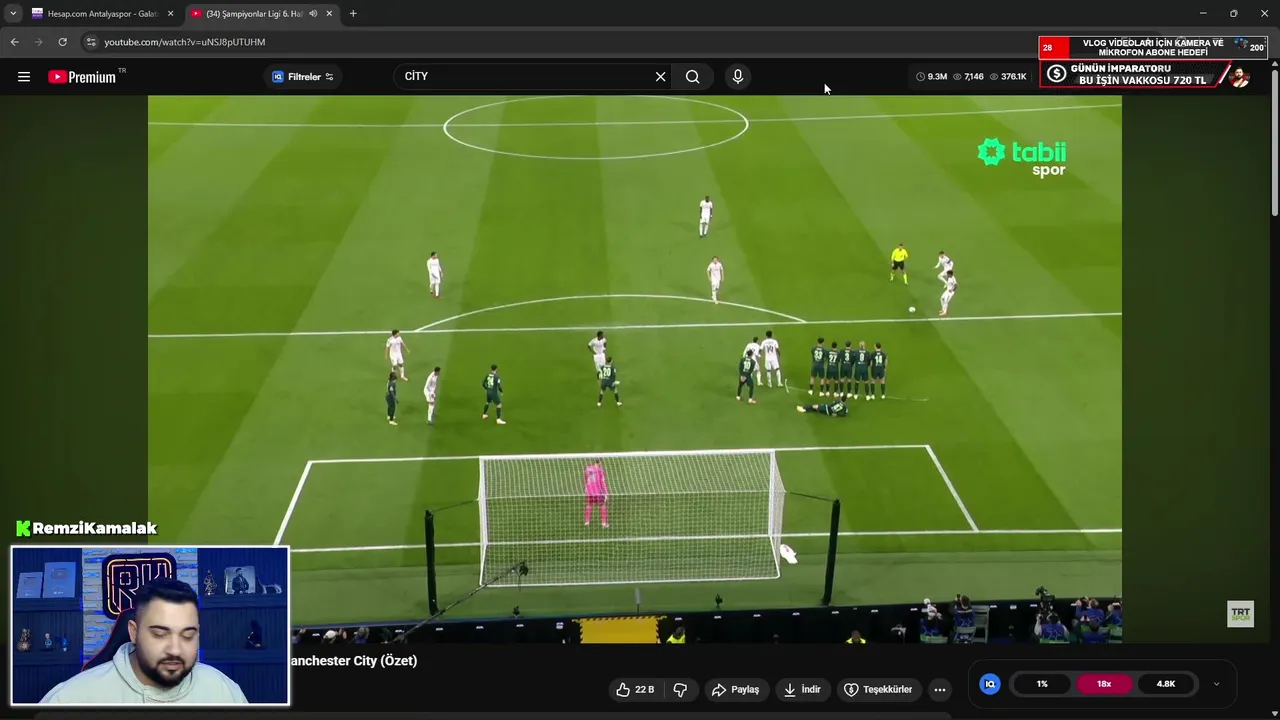Reload the page with refresh icon
The image size is (1280, 720).
(62, 42)
